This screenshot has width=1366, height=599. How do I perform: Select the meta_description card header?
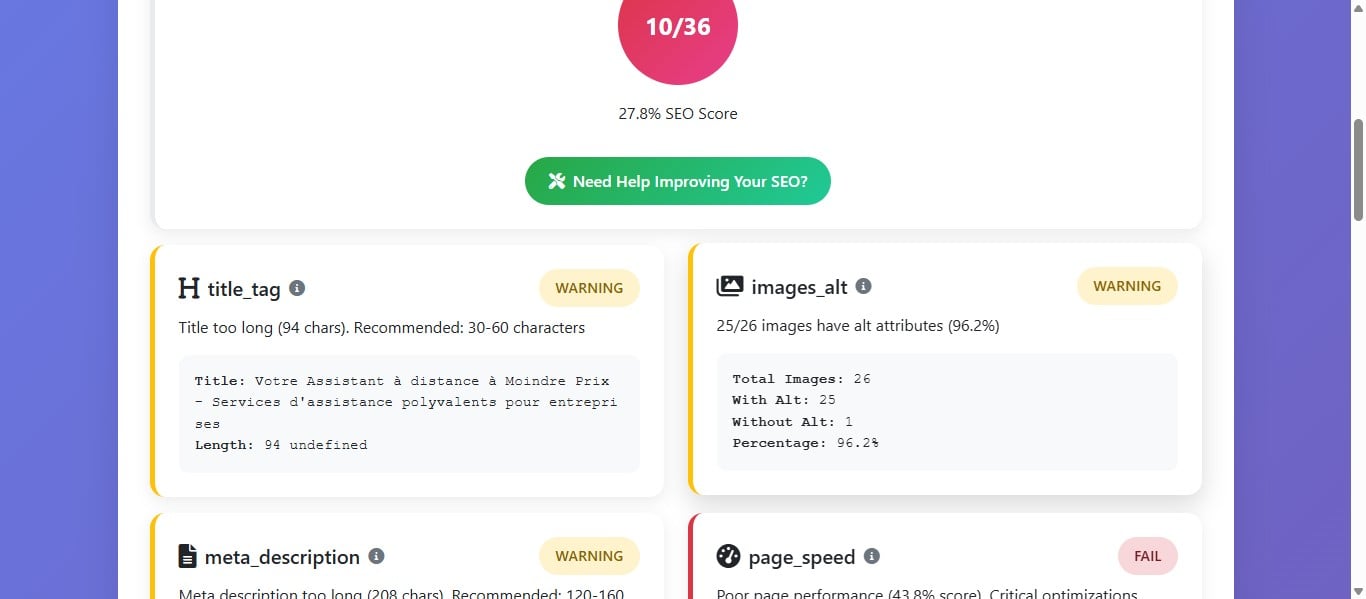tap(282, 557)
